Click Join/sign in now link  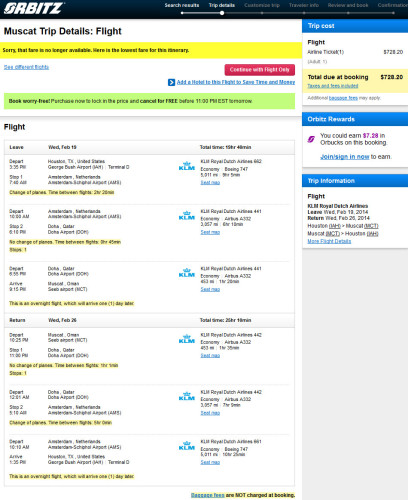pos(345,157)
